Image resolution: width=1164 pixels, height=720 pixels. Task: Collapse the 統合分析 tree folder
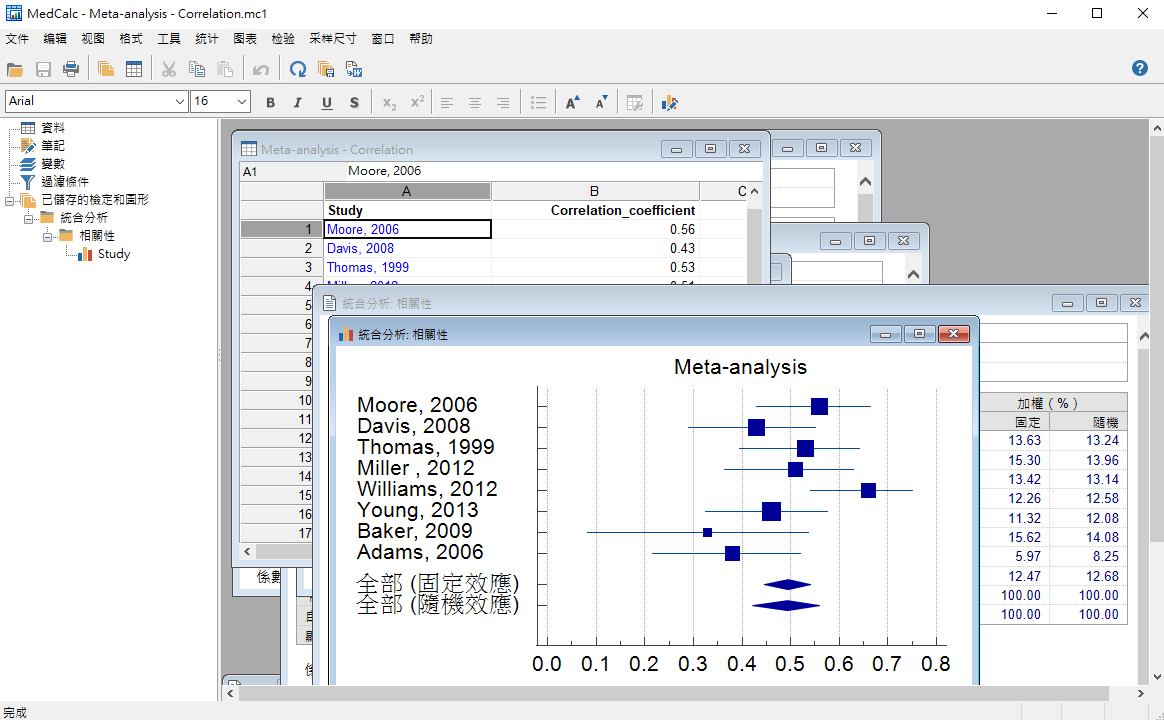[28, 218]
